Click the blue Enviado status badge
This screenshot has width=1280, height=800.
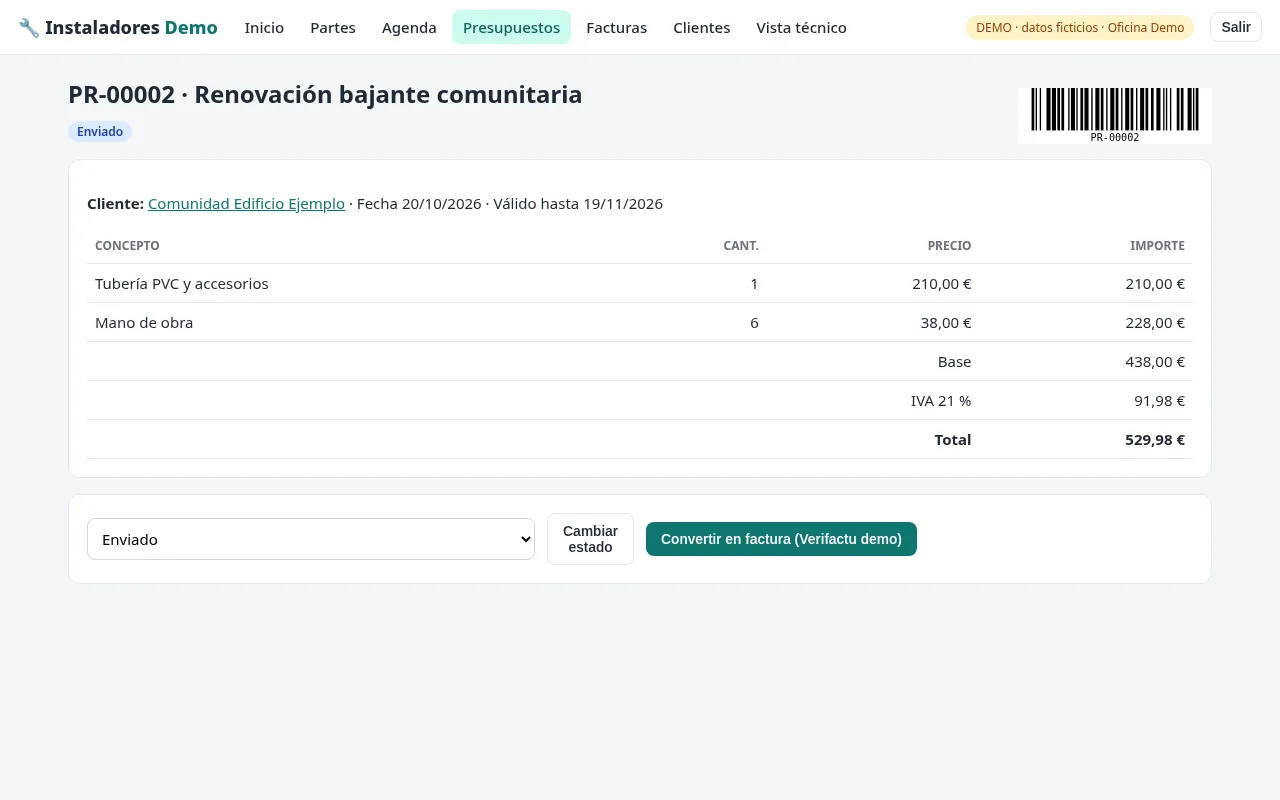pyautogui.click(x=100, y=132)
